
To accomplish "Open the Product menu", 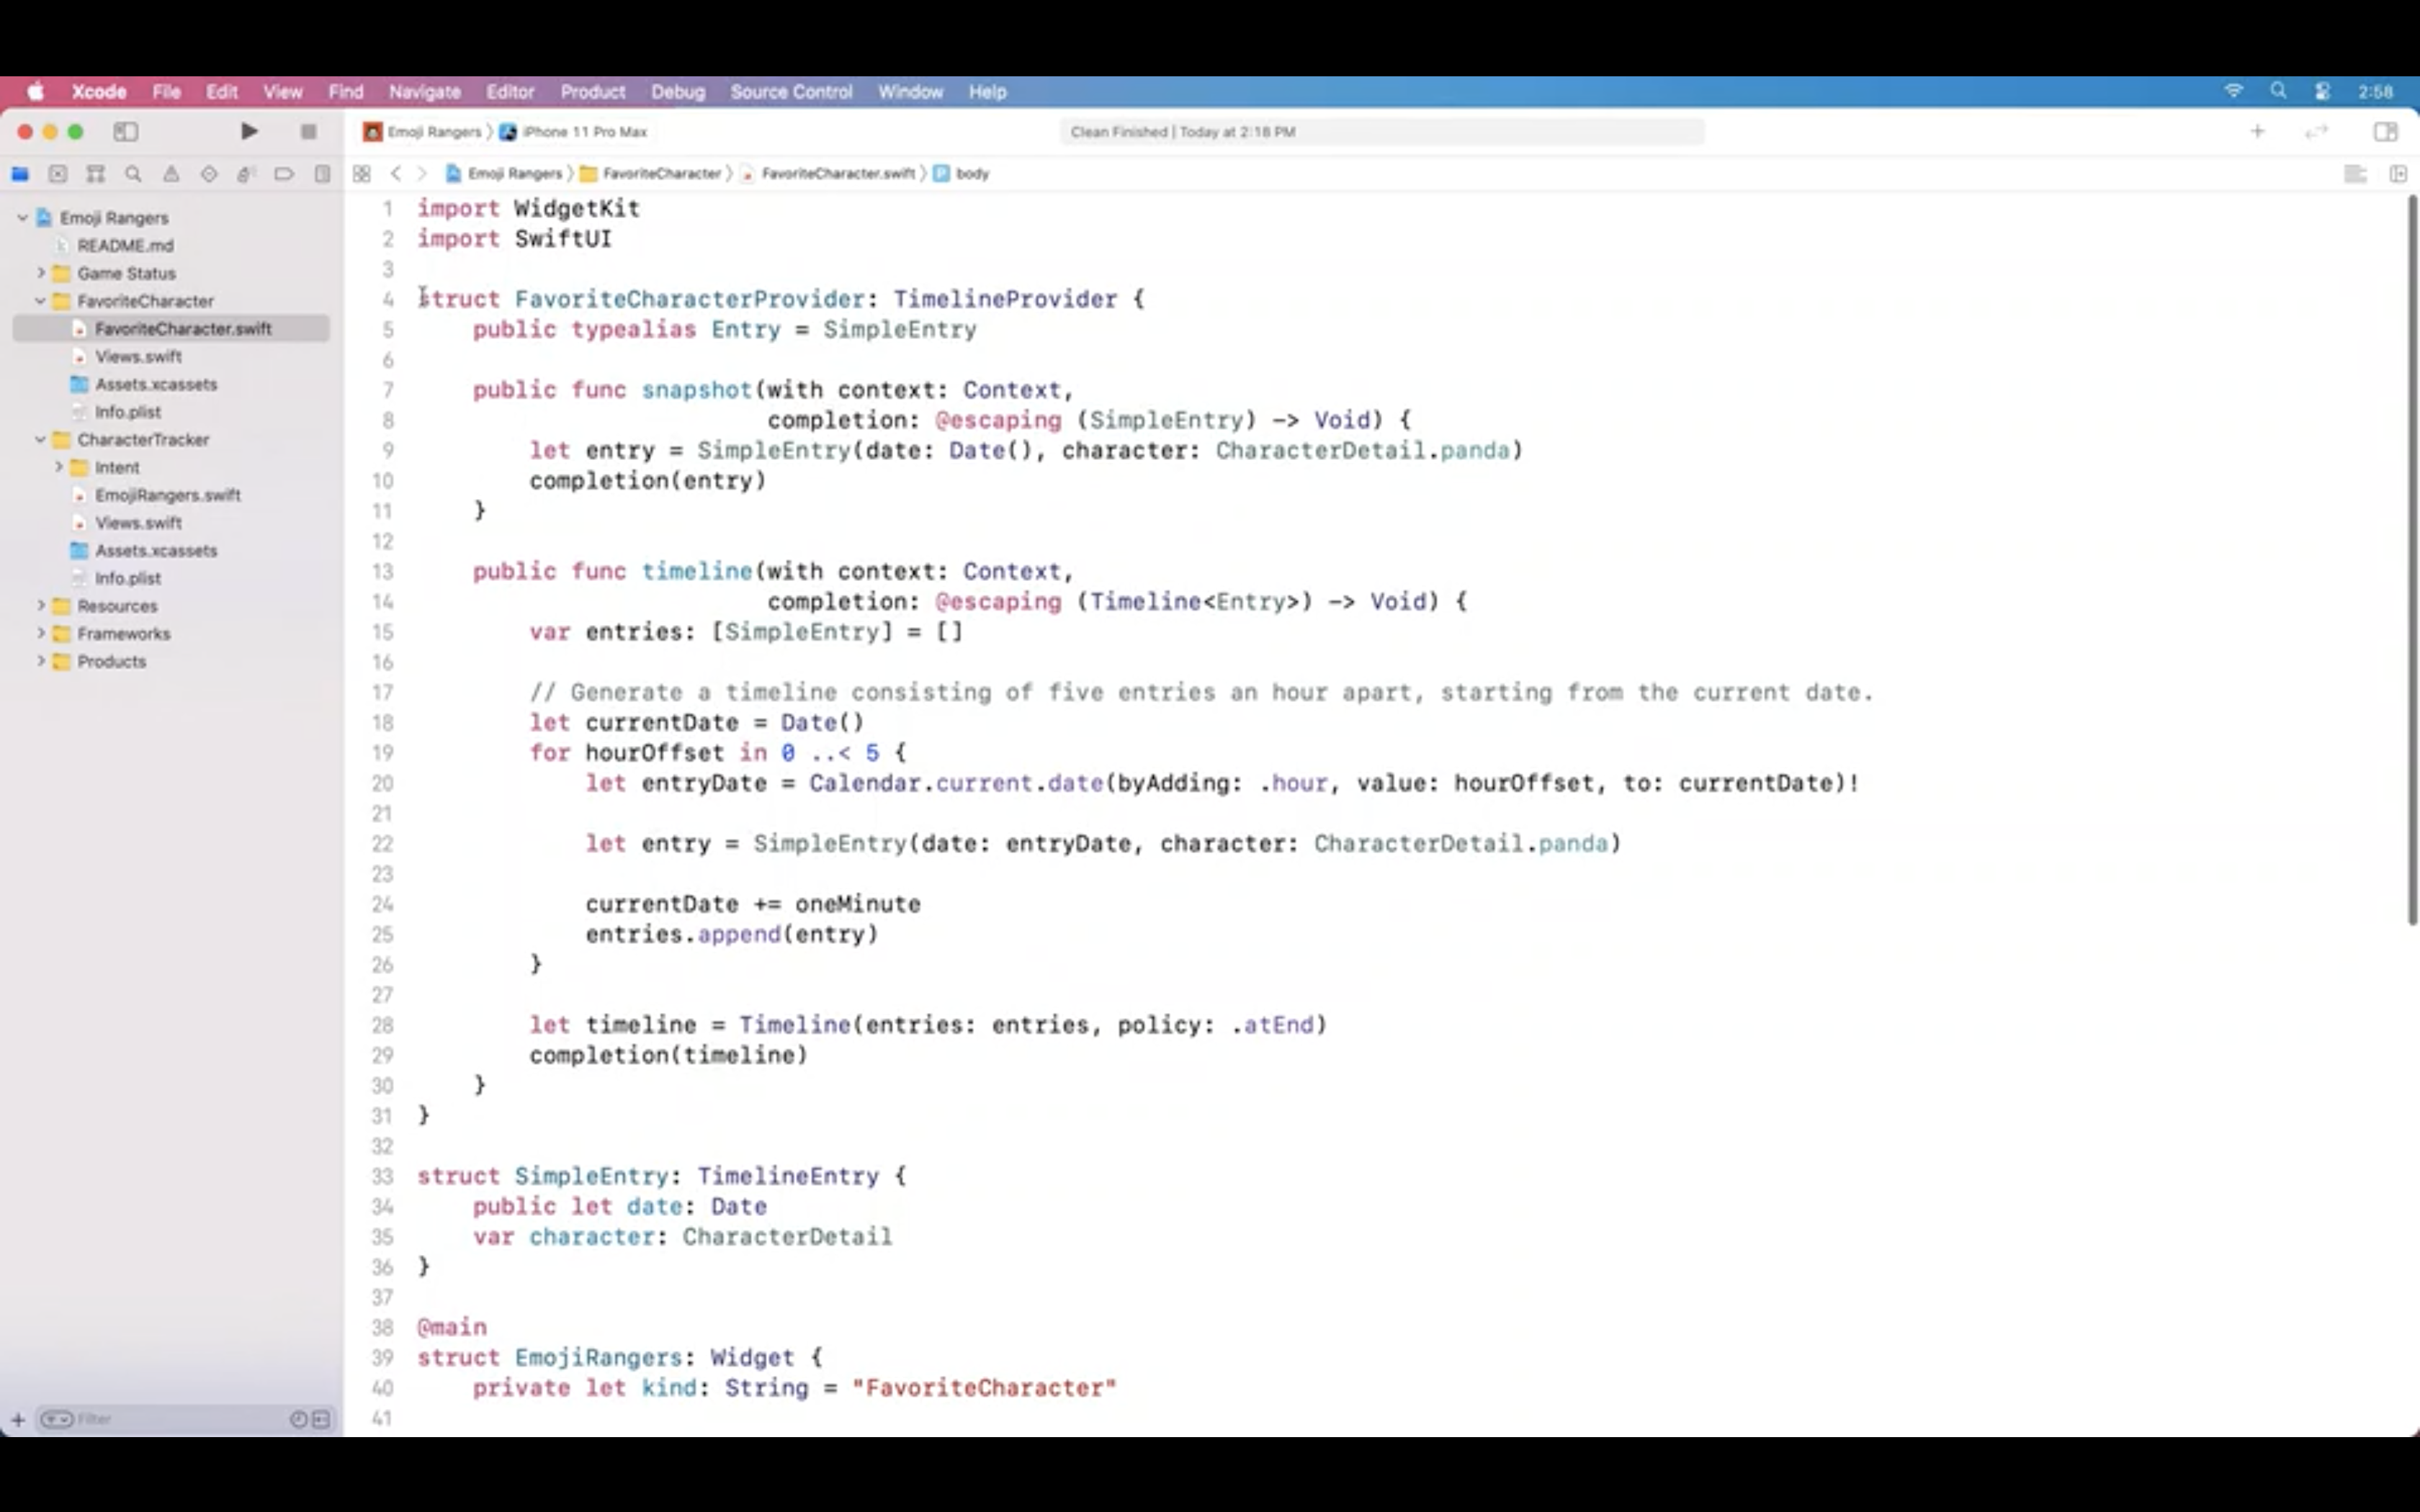I will [592, 92].
